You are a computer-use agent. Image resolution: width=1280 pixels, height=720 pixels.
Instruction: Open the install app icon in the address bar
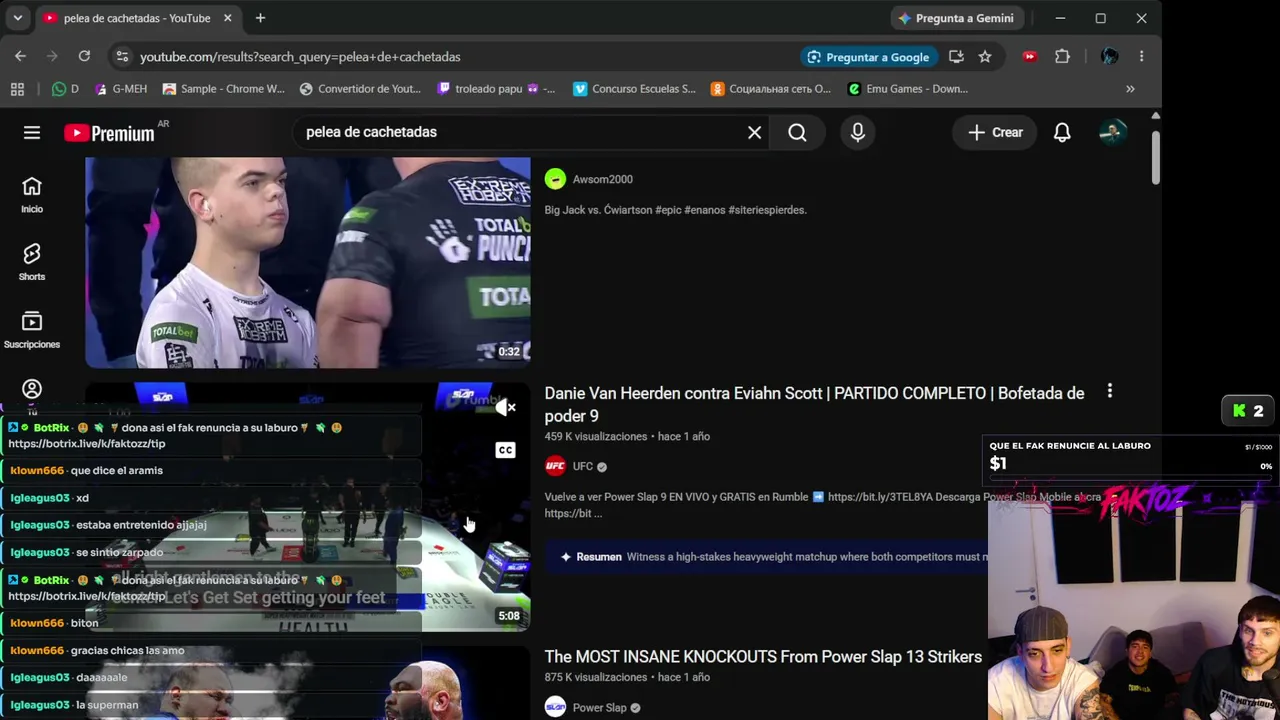956,57
